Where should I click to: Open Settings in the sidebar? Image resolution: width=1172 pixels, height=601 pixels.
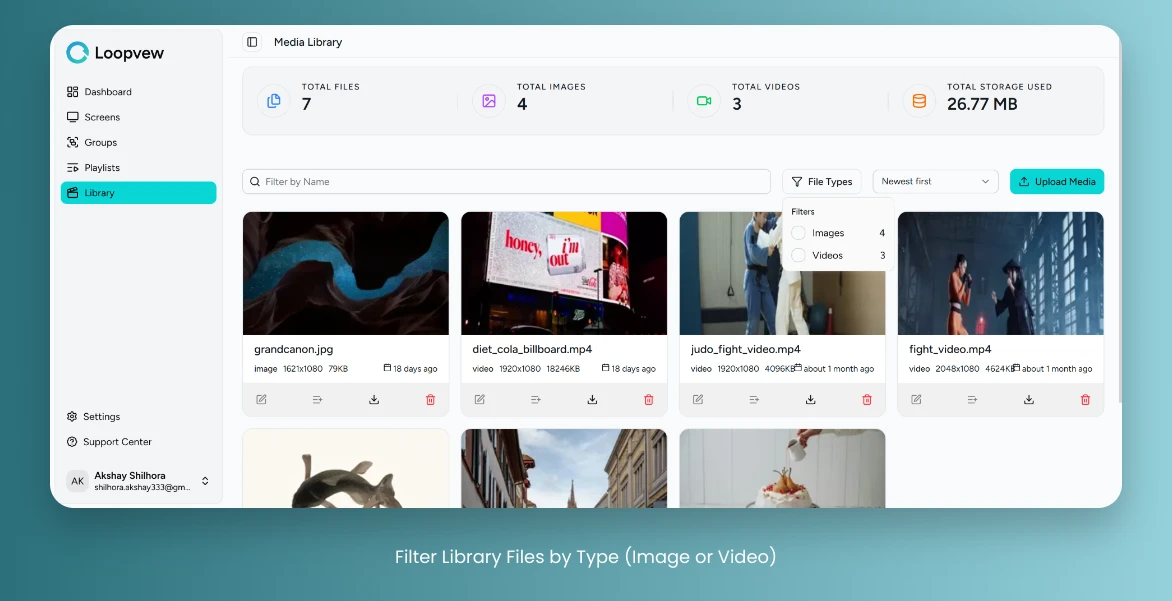138,416
